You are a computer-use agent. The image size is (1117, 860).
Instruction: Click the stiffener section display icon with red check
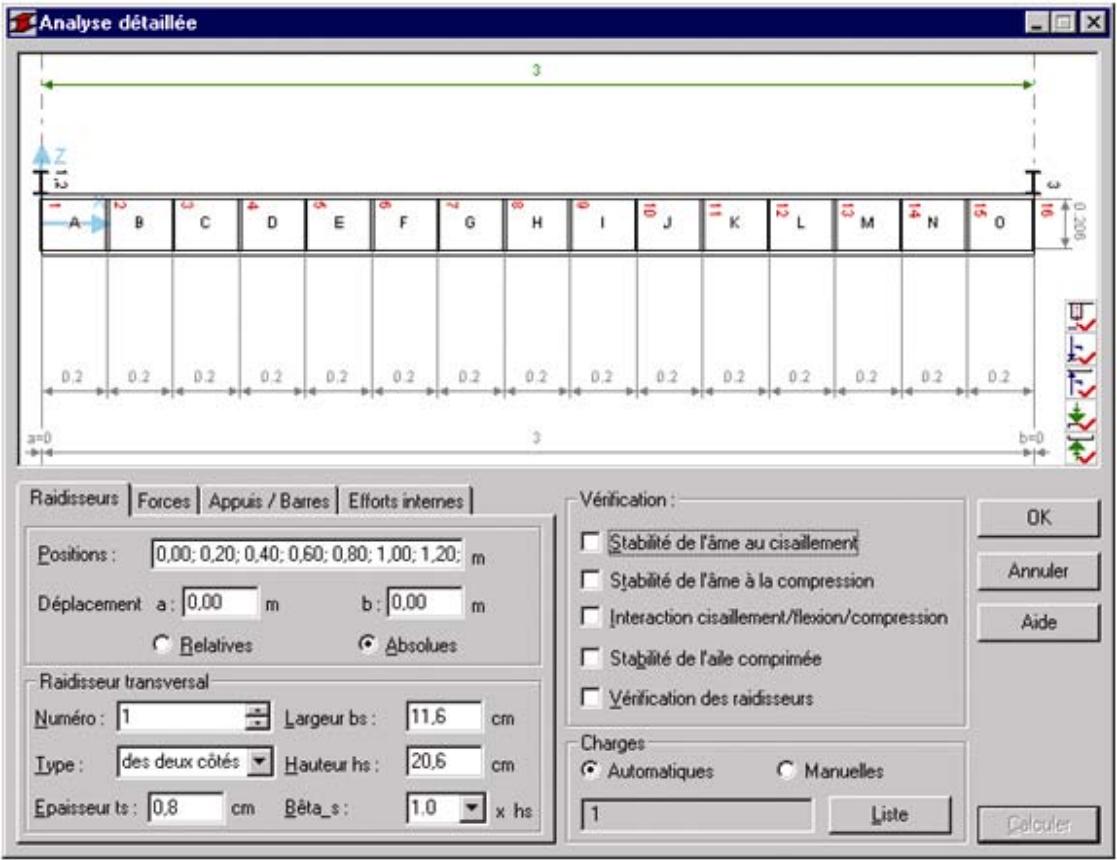[x=1081, y=316]
